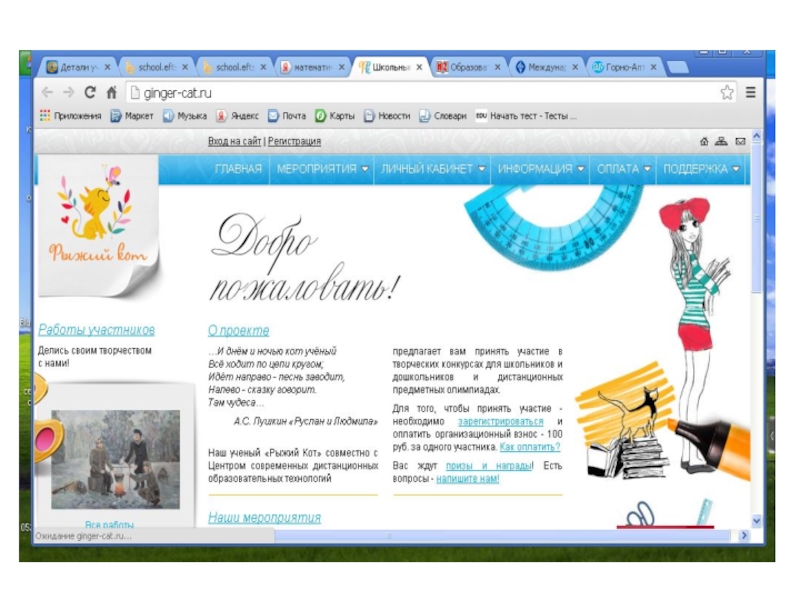Click the envelope mail icon in header
Viewport: 800px width, 600px height.
tap(740, 141)
